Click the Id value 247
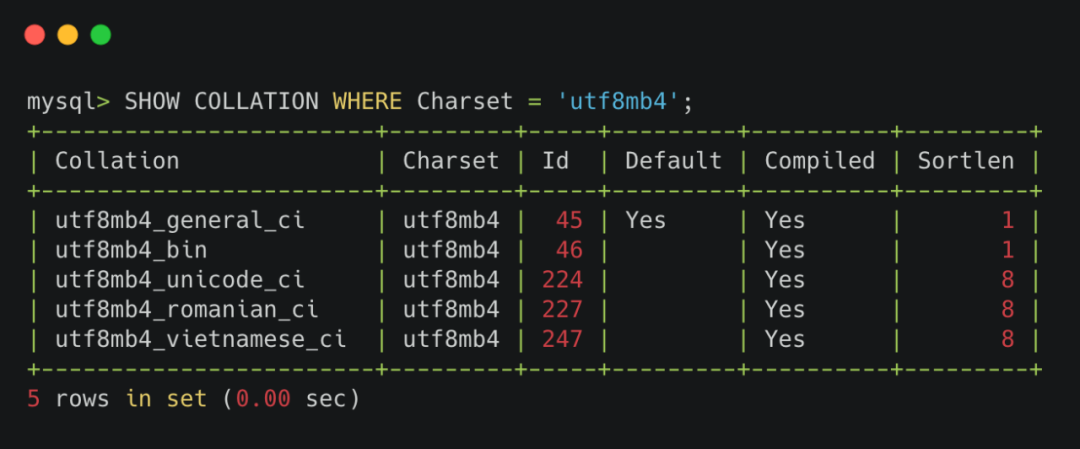Image resolution: width=1080 pixels, height=449 pixels. pos(562,339)
